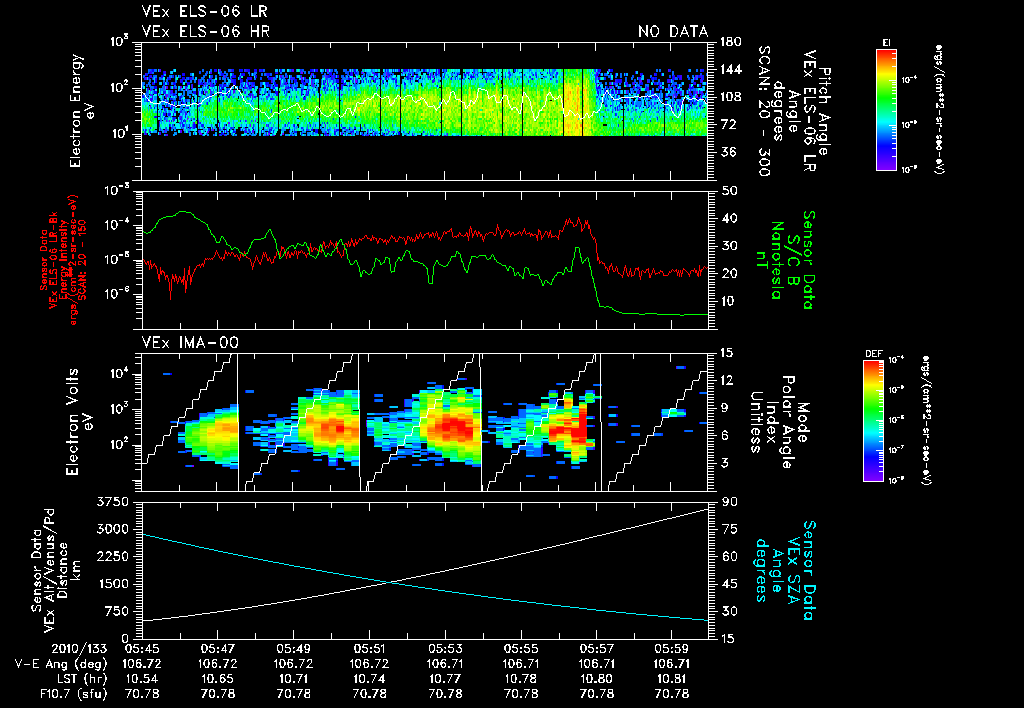Click the 2250 altitude axis tick

pos(113,556)
